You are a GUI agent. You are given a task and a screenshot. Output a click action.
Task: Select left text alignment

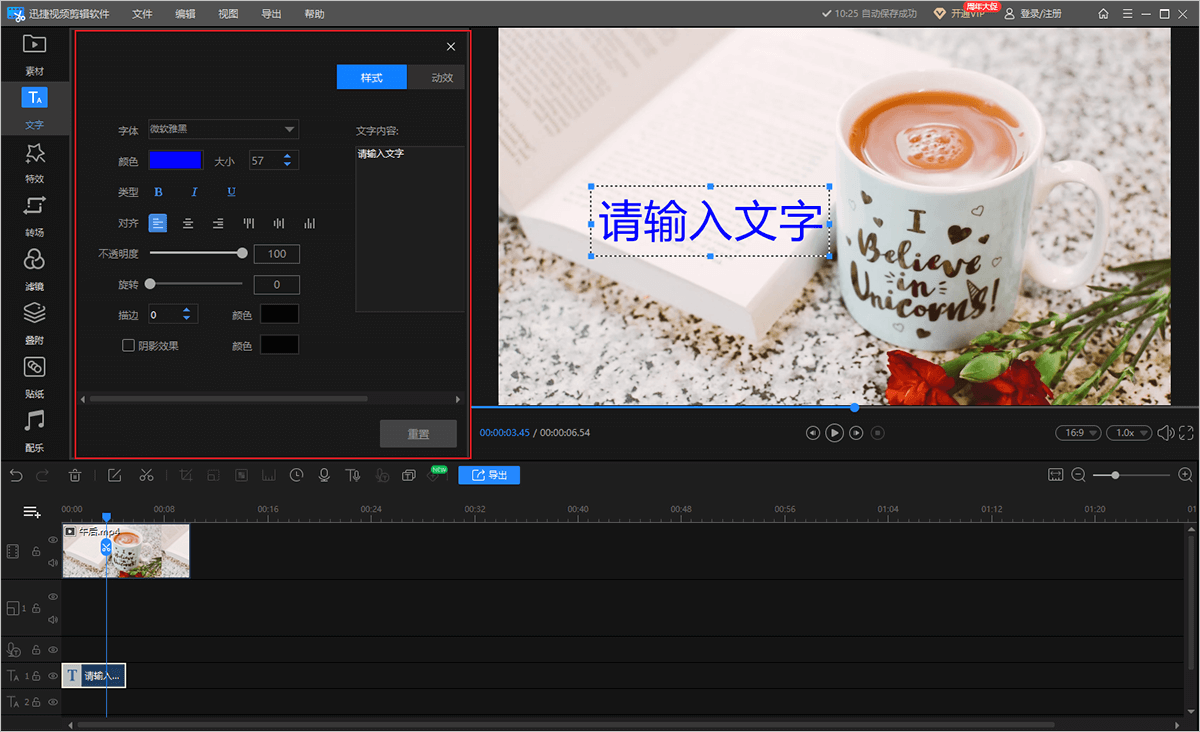click(x=158, y=223)
